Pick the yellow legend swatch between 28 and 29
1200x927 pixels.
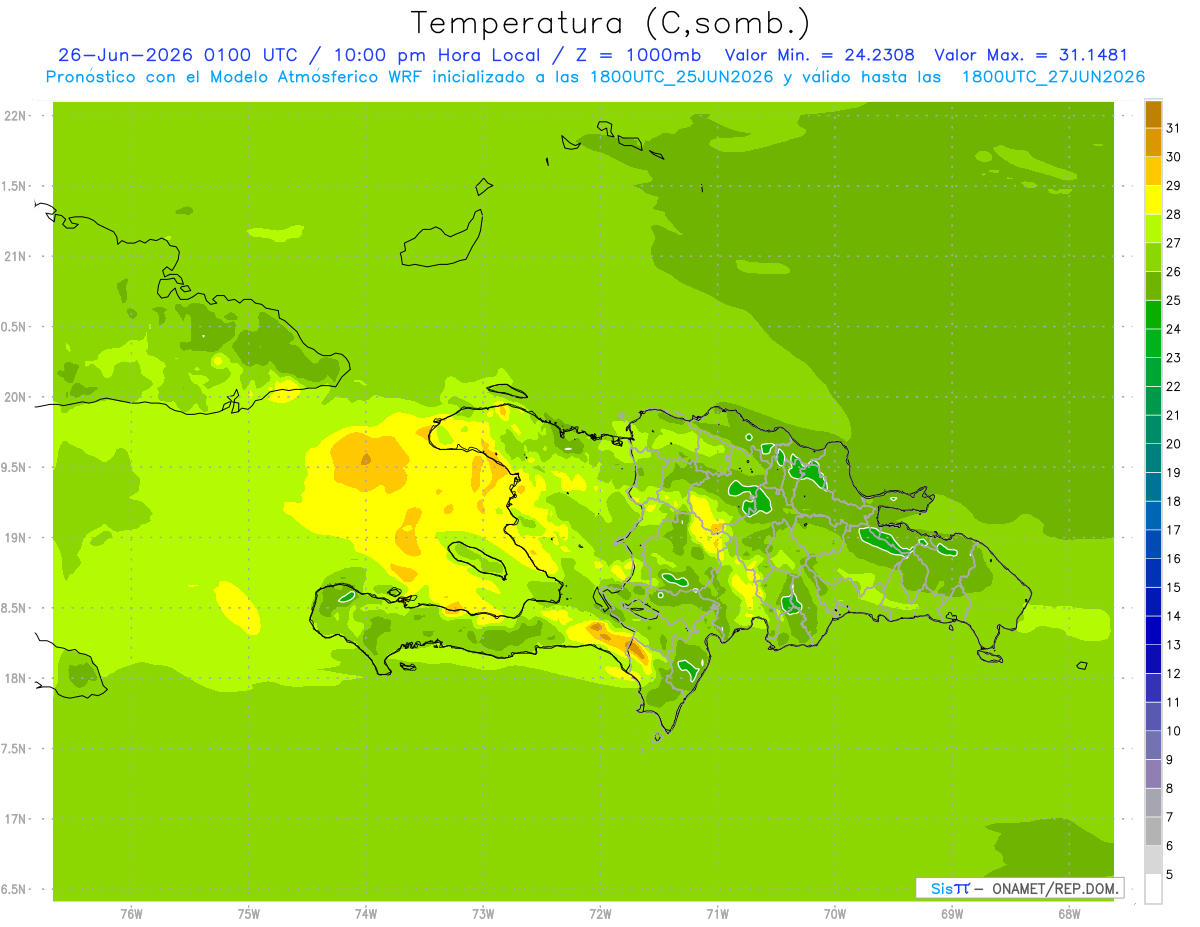1153,200
